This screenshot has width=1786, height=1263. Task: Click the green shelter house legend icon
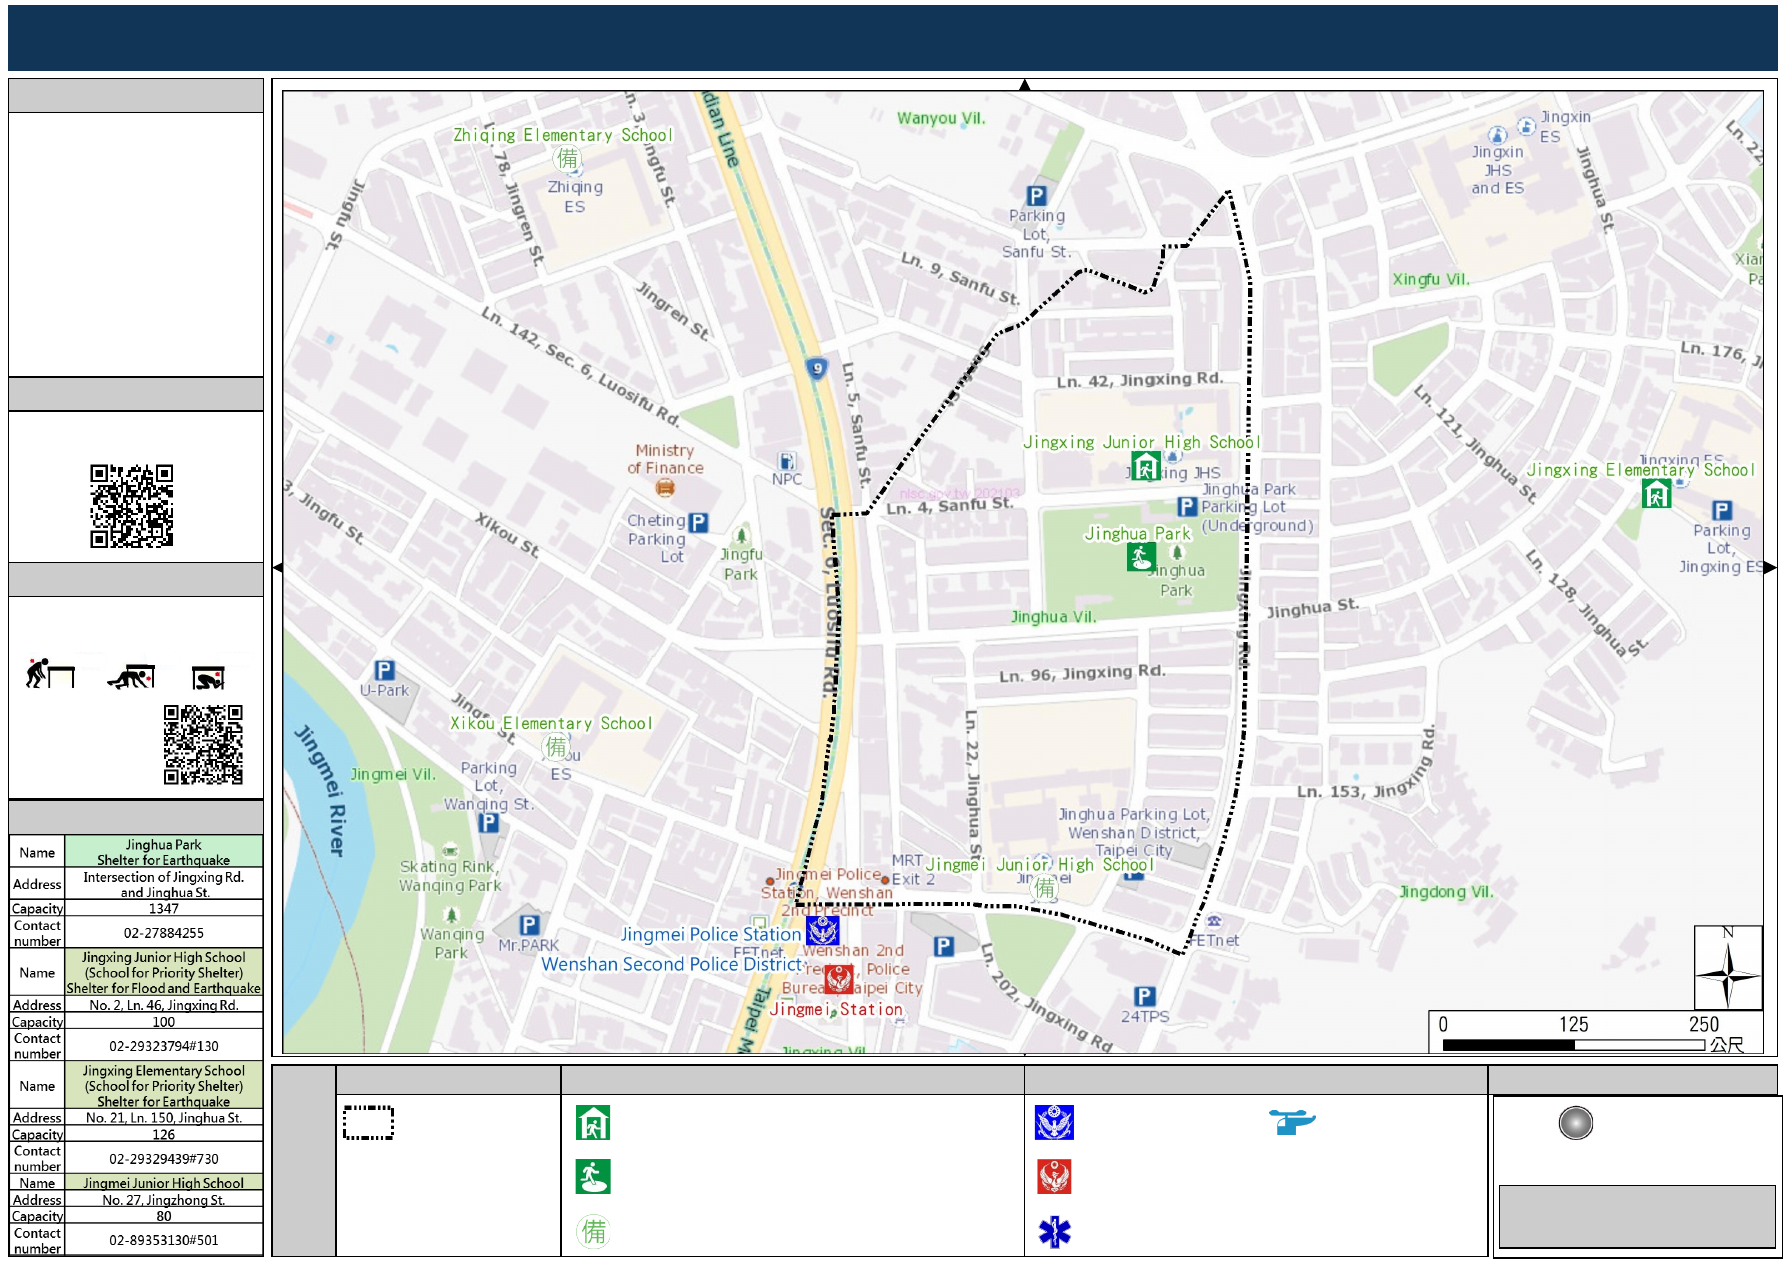tap(593, 1123)
